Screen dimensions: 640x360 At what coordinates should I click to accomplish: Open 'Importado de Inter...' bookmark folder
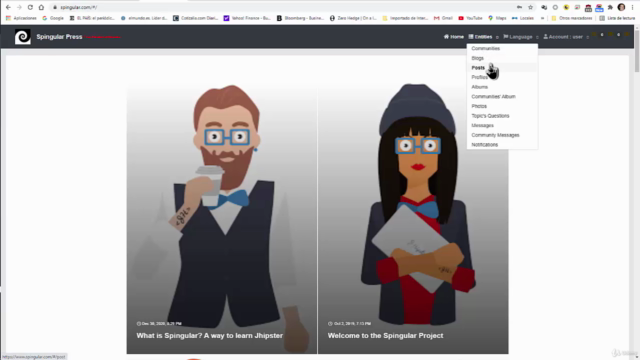tap(405, 18)
